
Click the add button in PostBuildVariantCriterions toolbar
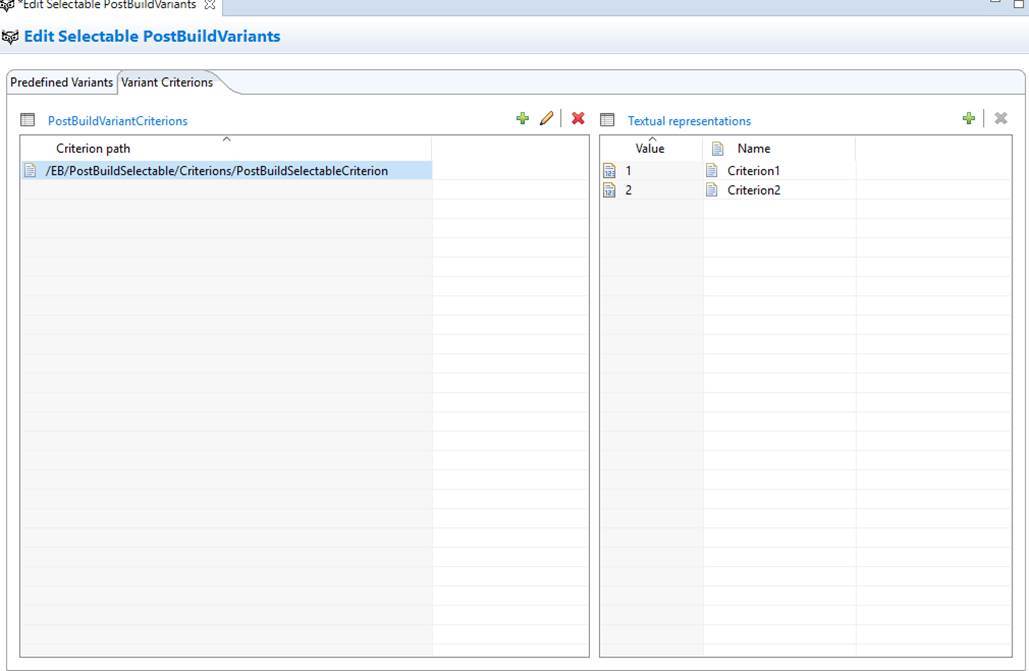[523, 118]
